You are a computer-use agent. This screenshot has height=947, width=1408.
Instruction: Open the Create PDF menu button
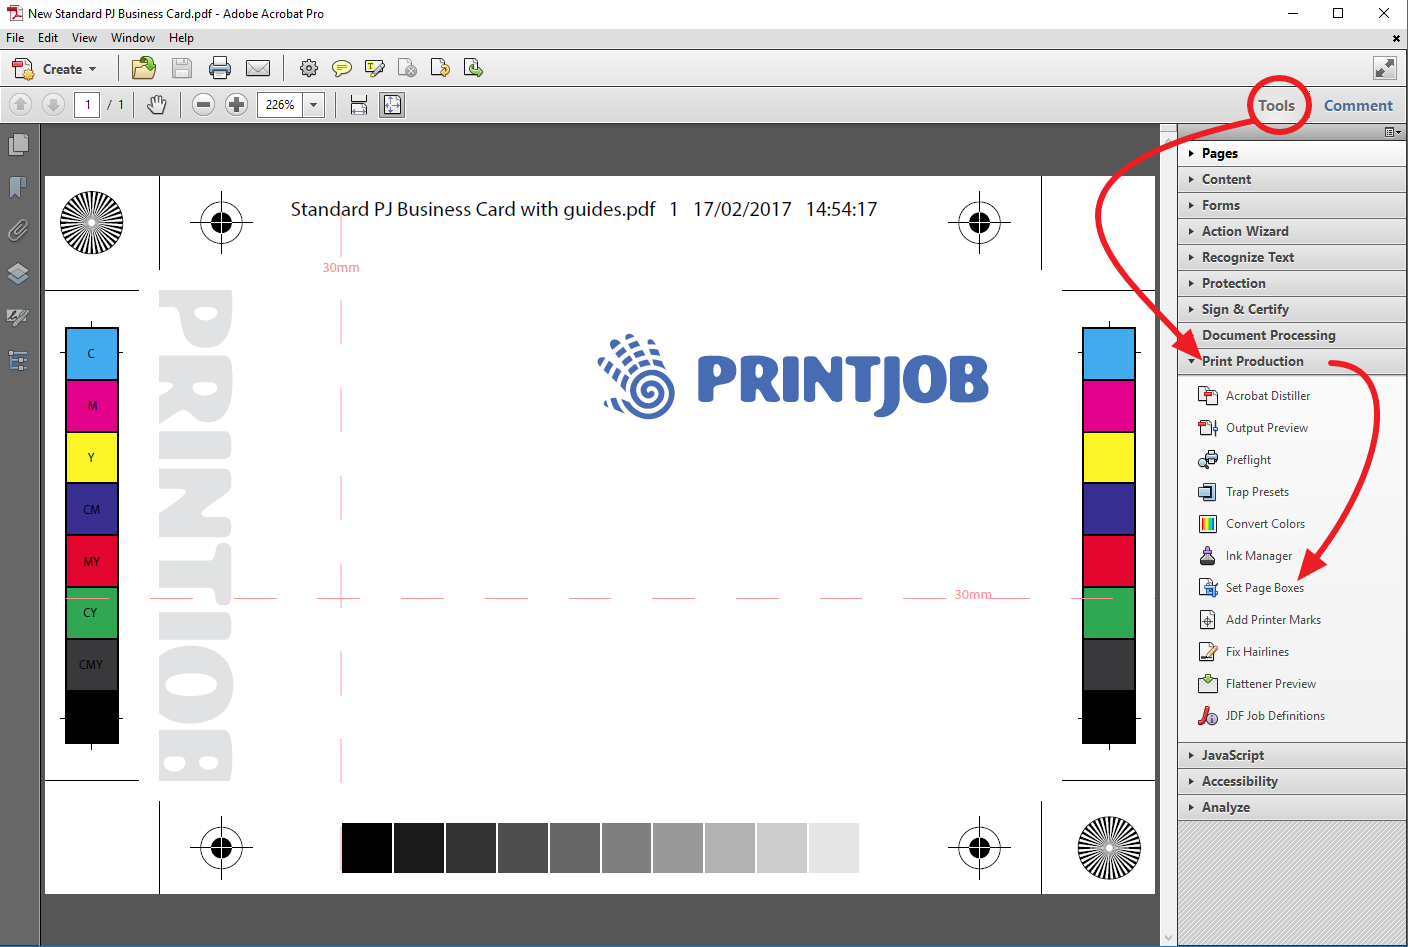pos(55,69)
